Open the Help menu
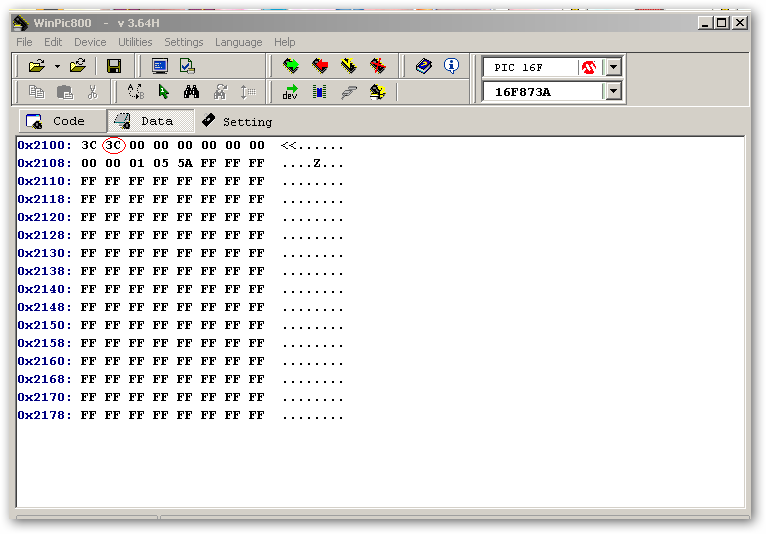Viewport: 766px width, 534px height. tap(284, 42)
